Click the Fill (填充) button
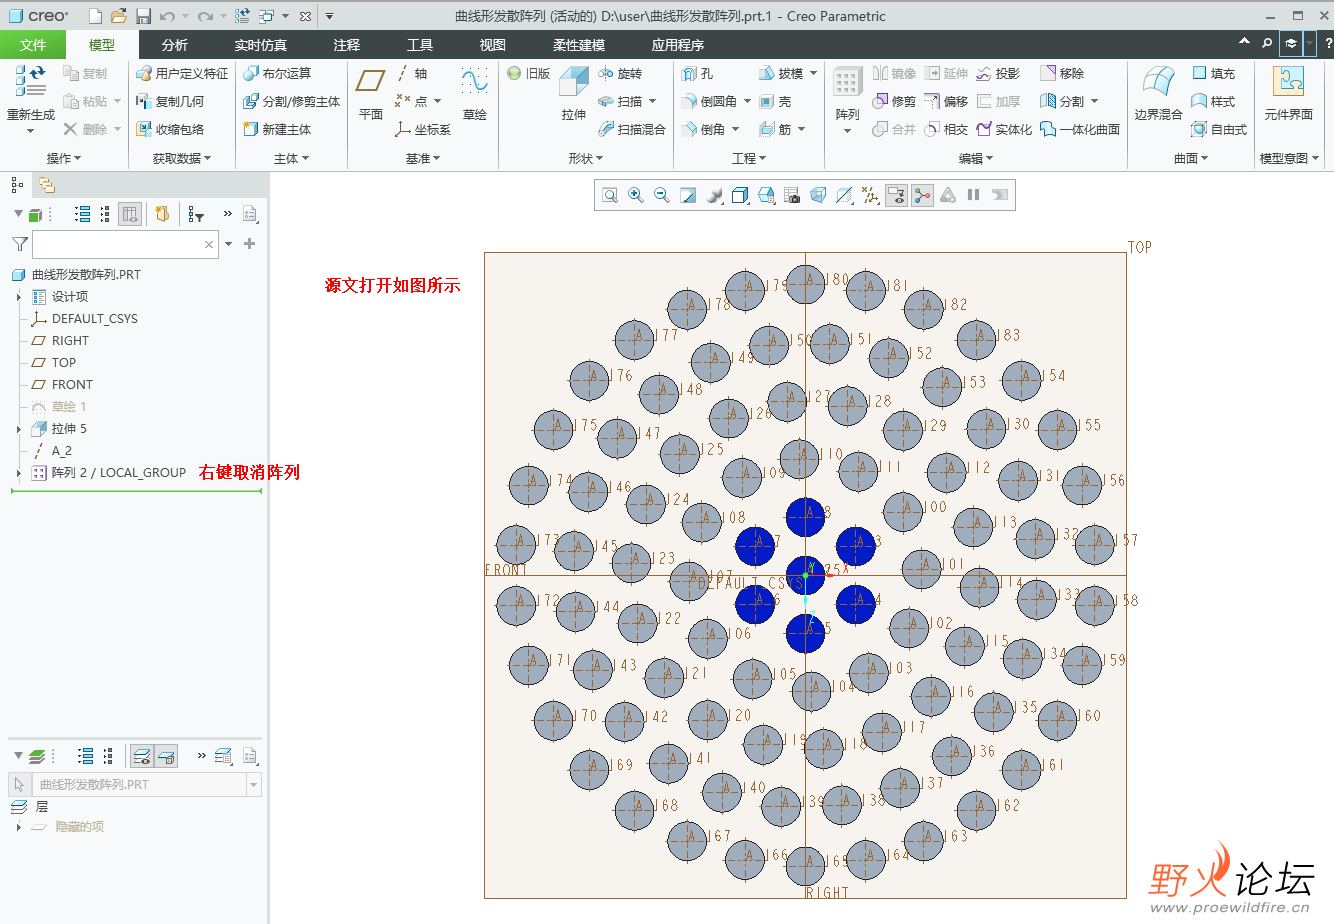The width and height of the screenshot is (1334, 924). (1213, 73)
